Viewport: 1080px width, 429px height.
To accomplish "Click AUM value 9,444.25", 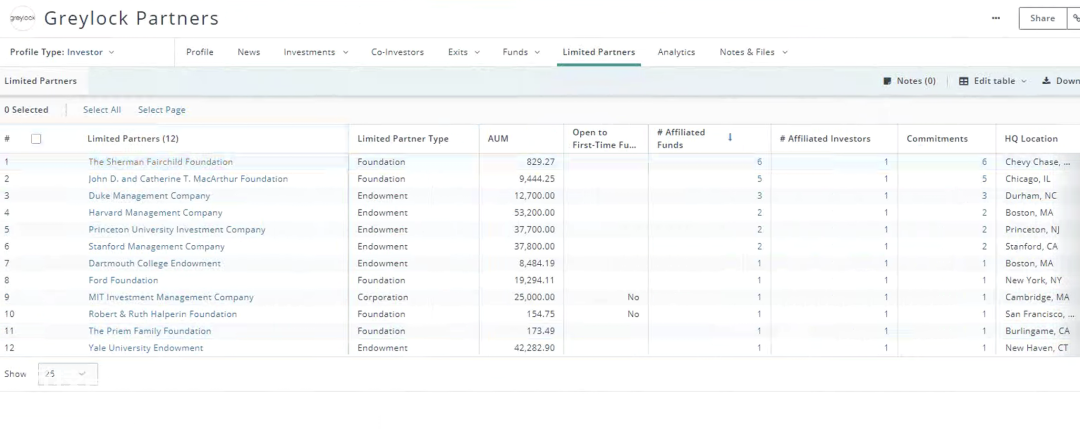I will point(536,179).
